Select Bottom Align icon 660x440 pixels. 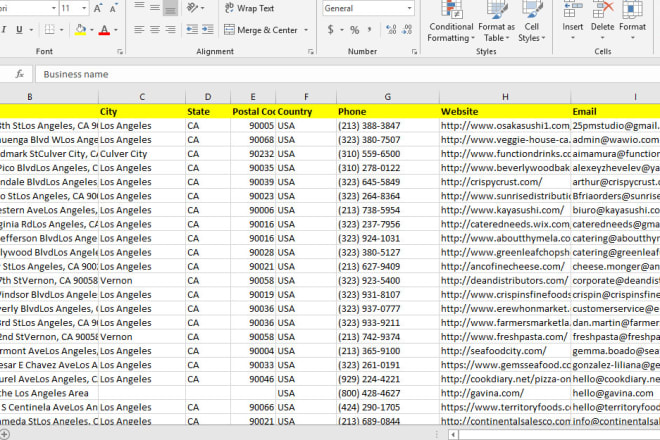click(x=170, y=7)
